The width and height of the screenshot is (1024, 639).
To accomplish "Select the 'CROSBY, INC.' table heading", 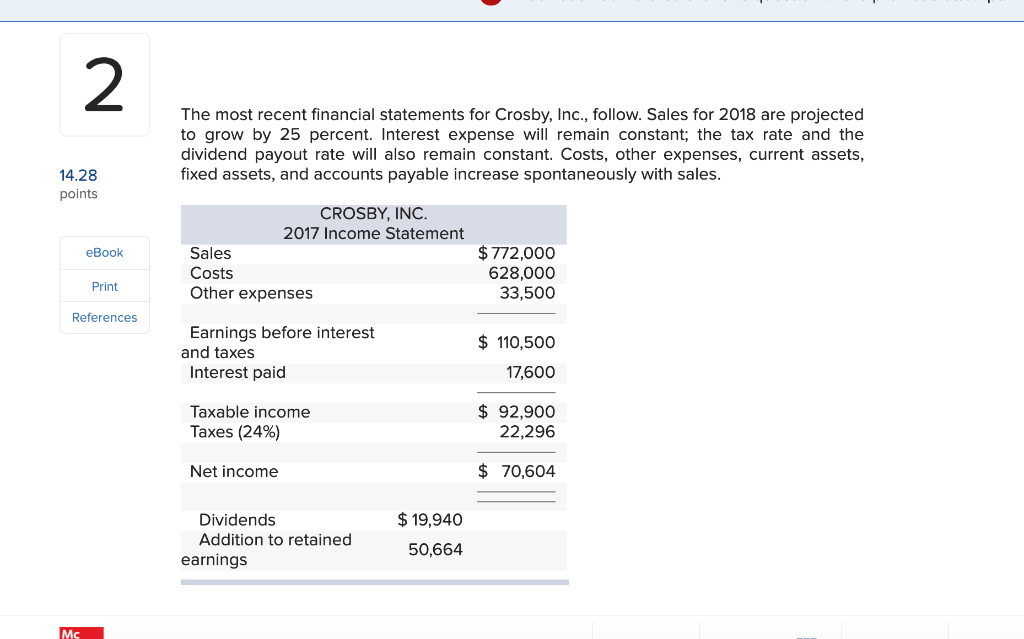I will point(374,214).
